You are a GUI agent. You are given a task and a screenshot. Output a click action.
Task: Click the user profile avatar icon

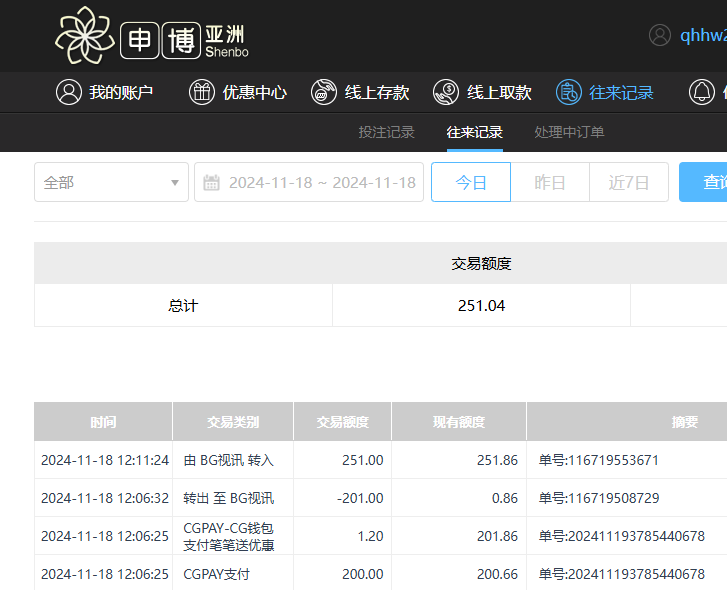[660, 35]
